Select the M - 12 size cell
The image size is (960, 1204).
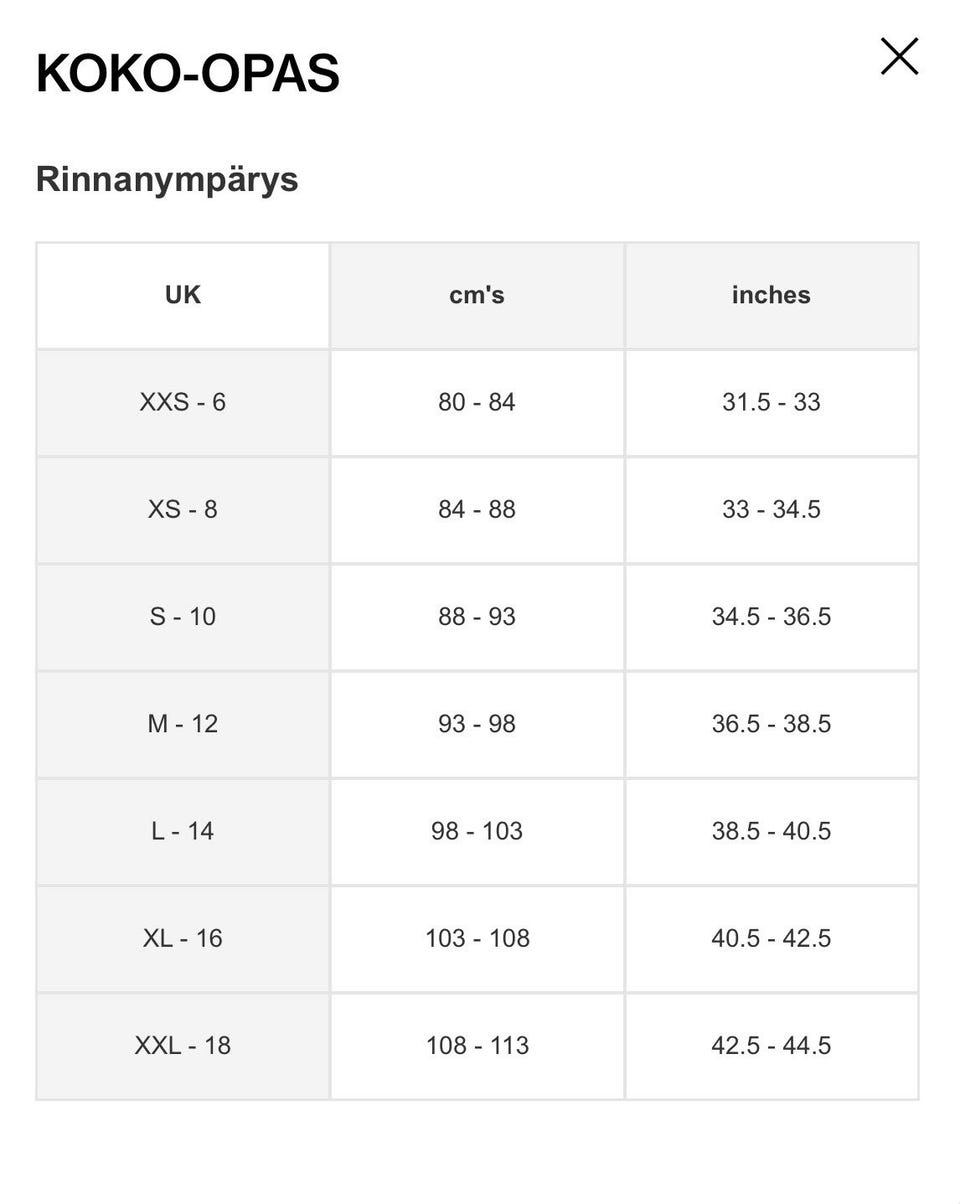point(183,723)
